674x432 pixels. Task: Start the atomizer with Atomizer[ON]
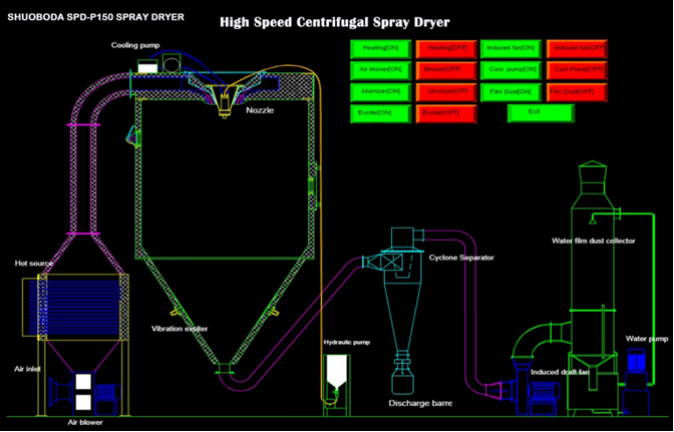(x=381, y=92)
